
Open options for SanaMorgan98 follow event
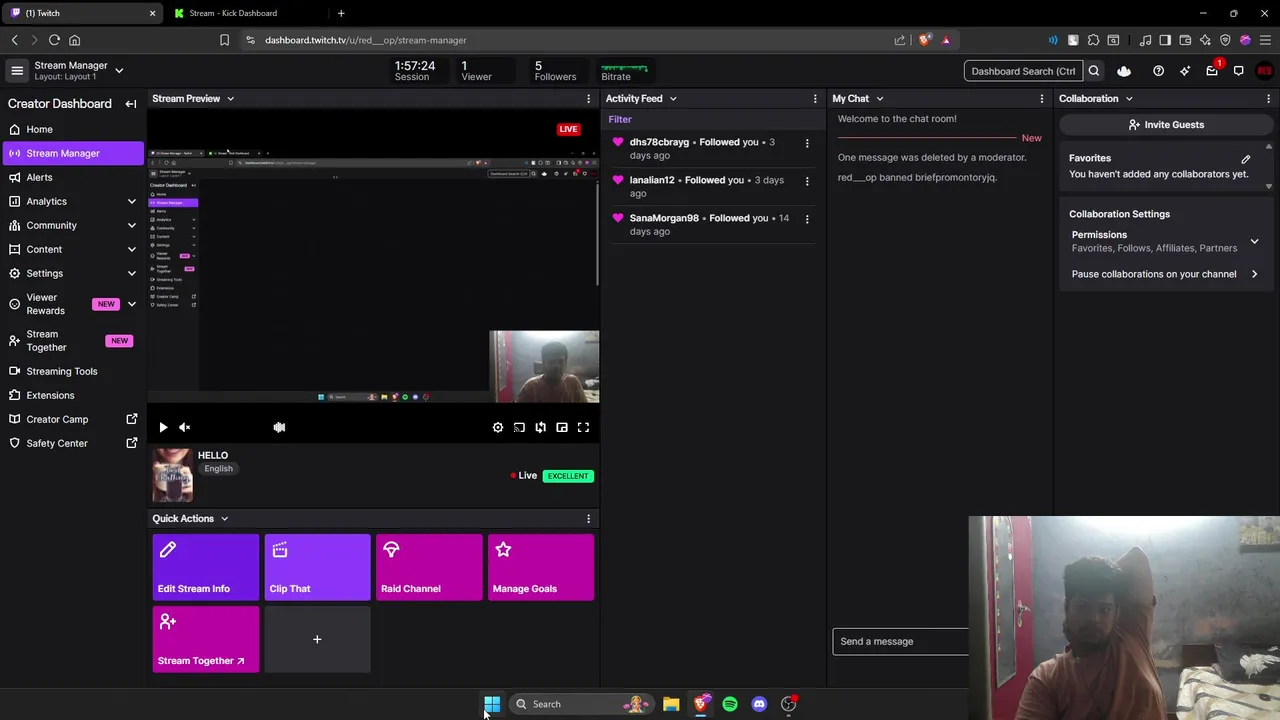(807, 219)
